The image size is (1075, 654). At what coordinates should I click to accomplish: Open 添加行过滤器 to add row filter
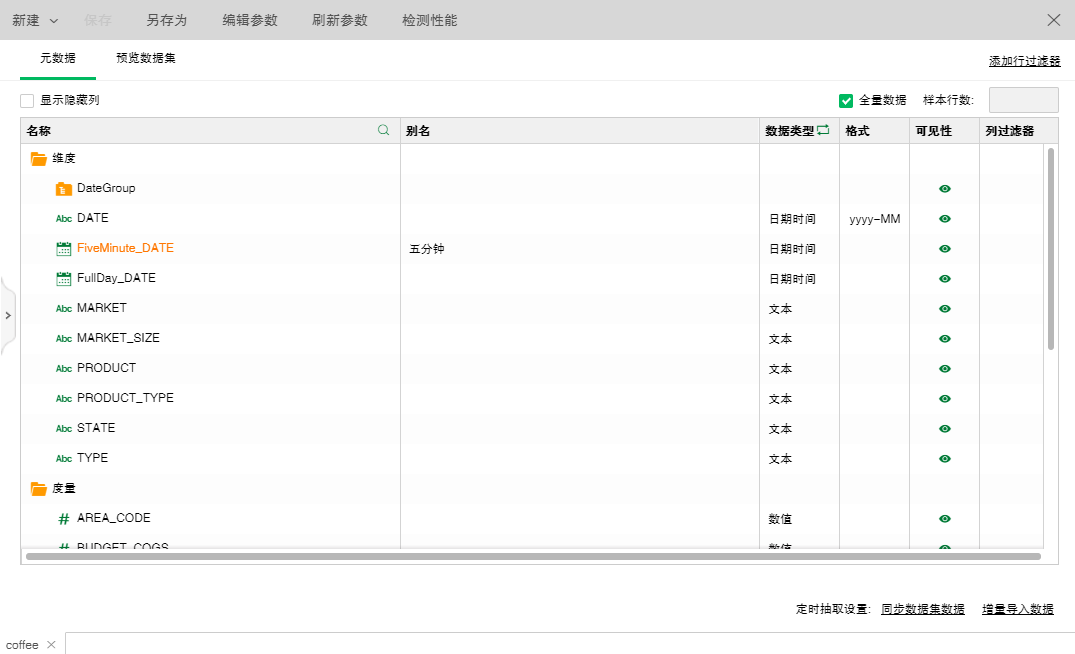1024,60
